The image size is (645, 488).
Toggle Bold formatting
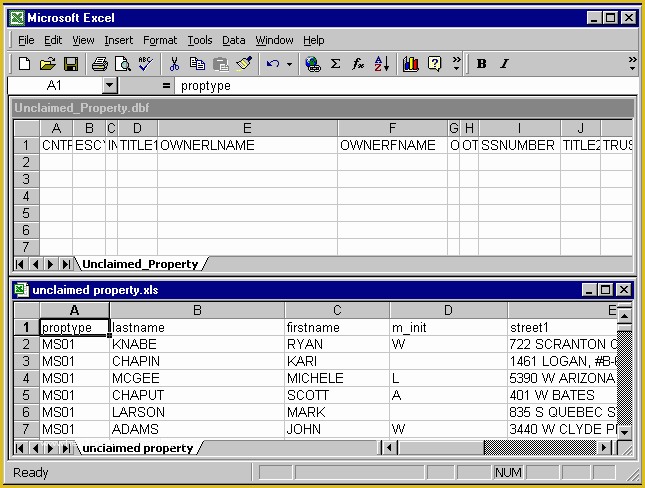[481, 64]
